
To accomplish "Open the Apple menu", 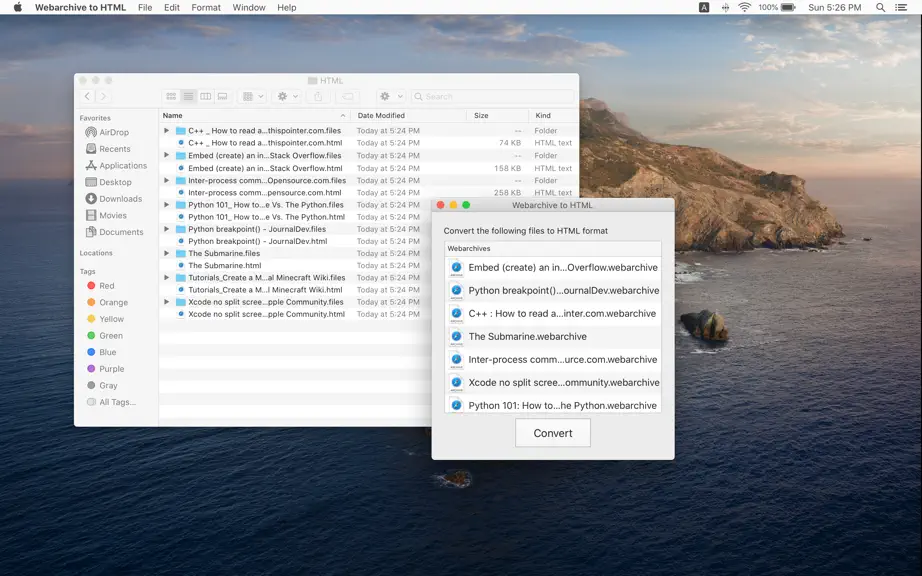I will click(x=18, y=7).
